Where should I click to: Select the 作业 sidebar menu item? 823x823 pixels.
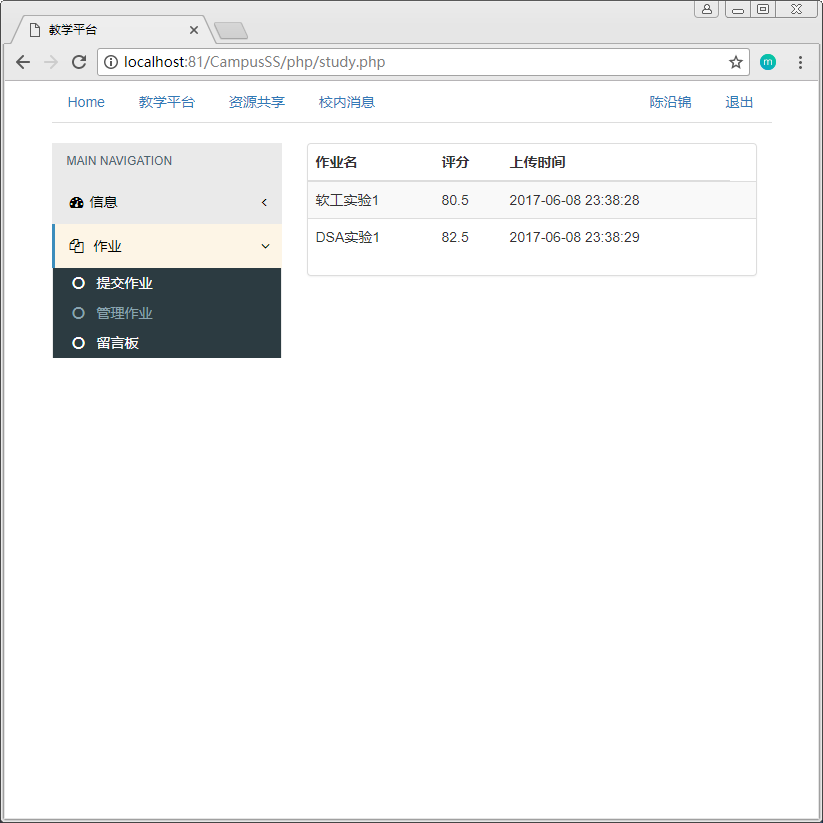click(x=167, y=246)
